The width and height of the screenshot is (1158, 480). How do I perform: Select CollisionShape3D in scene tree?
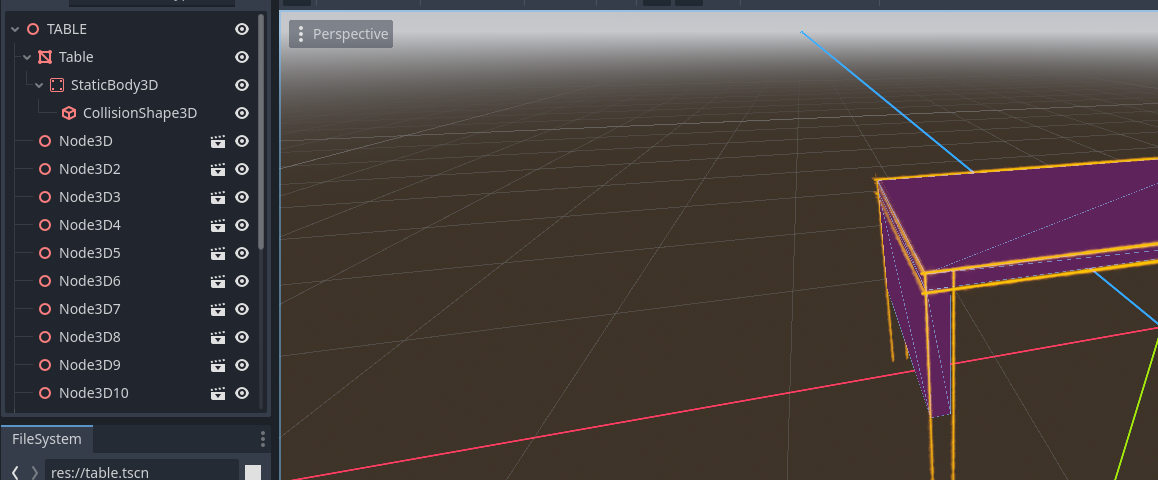[140, 113]
